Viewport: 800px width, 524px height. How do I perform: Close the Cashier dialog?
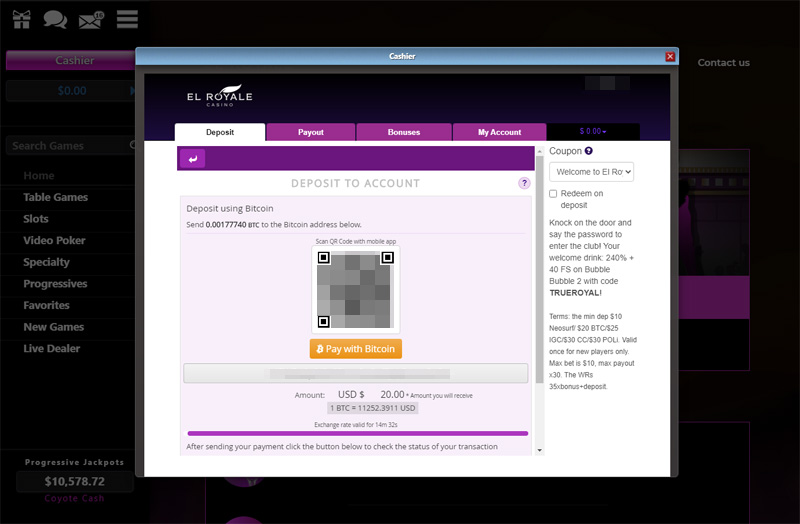click(670, 57)
